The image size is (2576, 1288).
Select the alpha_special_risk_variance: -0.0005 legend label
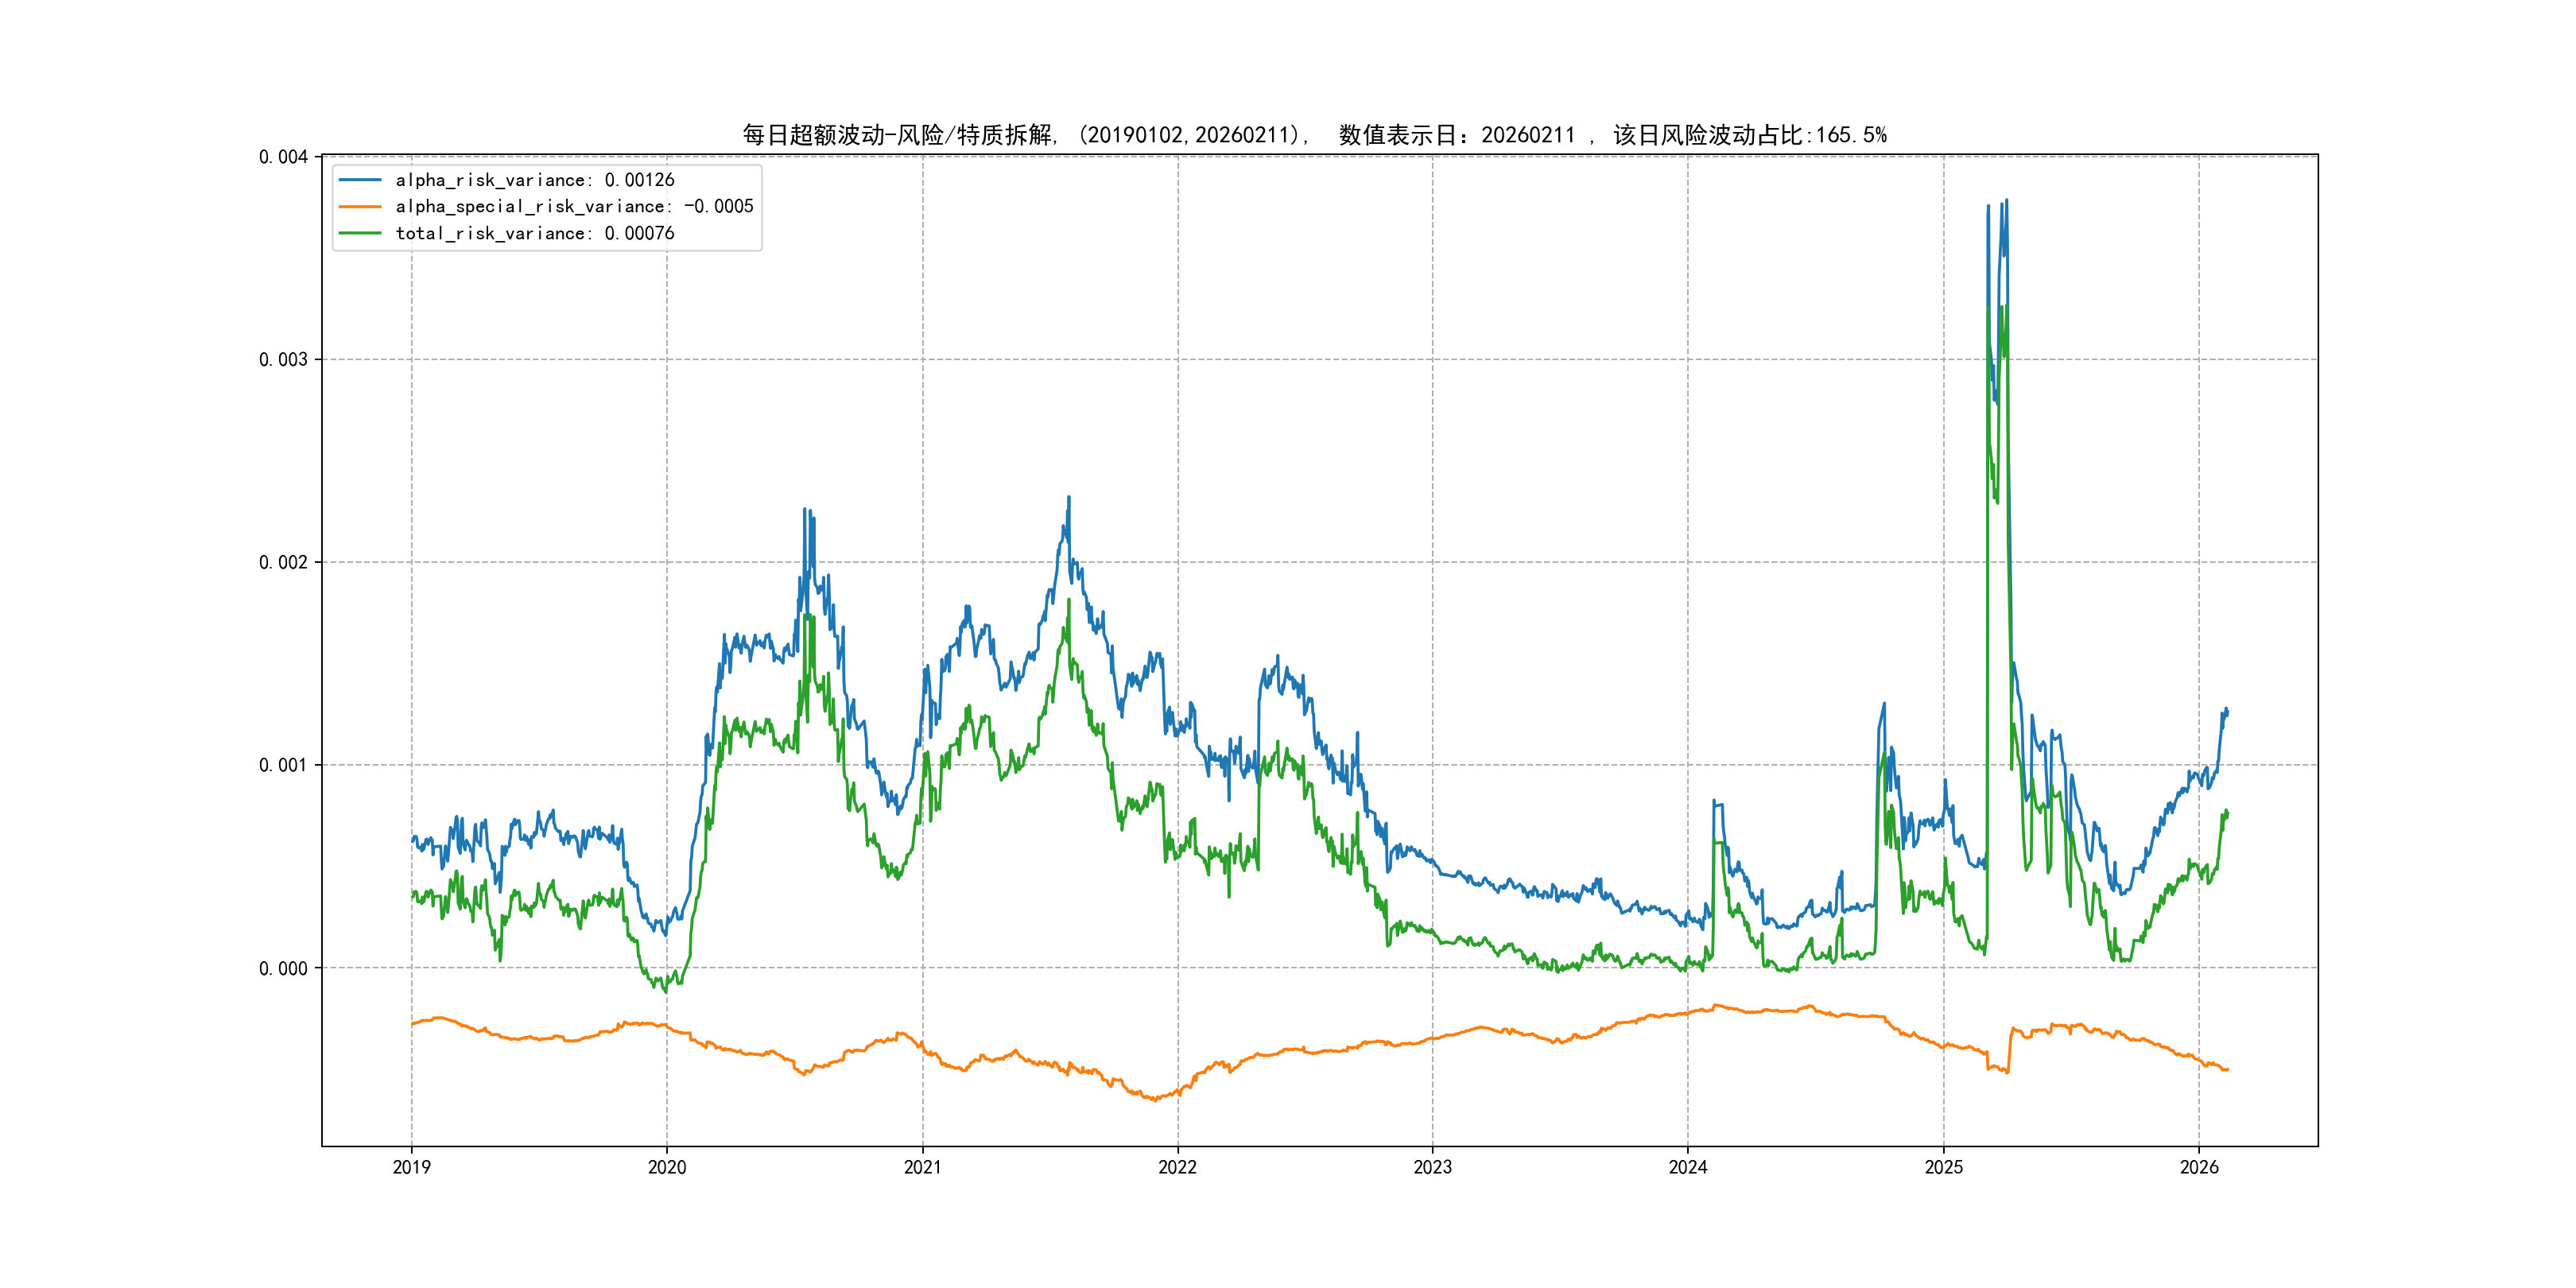[574, 207]
